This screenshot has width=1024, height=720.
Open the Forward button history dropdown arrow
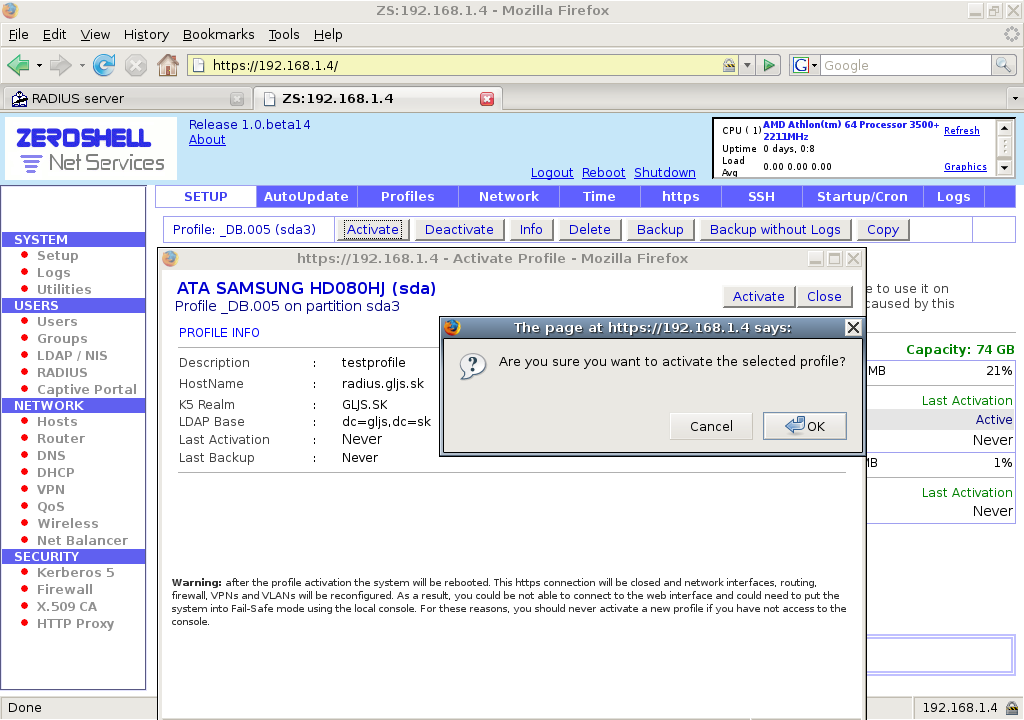coord(82,65)
